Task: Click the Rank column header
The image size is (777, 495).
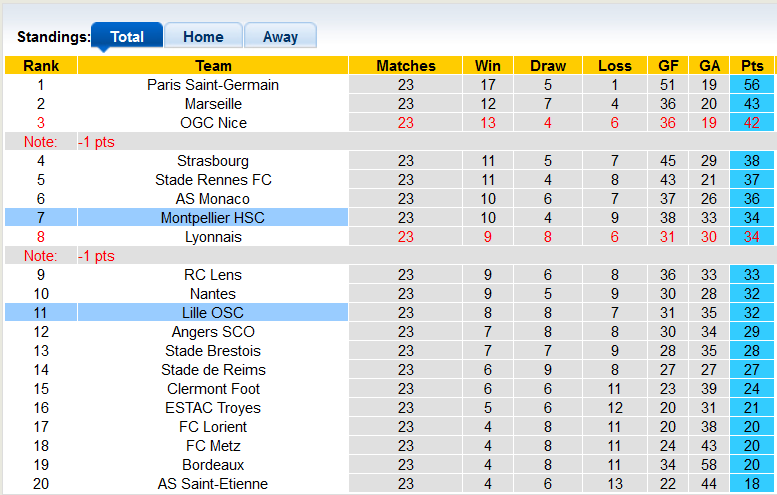Action: [x=41, y=66]
